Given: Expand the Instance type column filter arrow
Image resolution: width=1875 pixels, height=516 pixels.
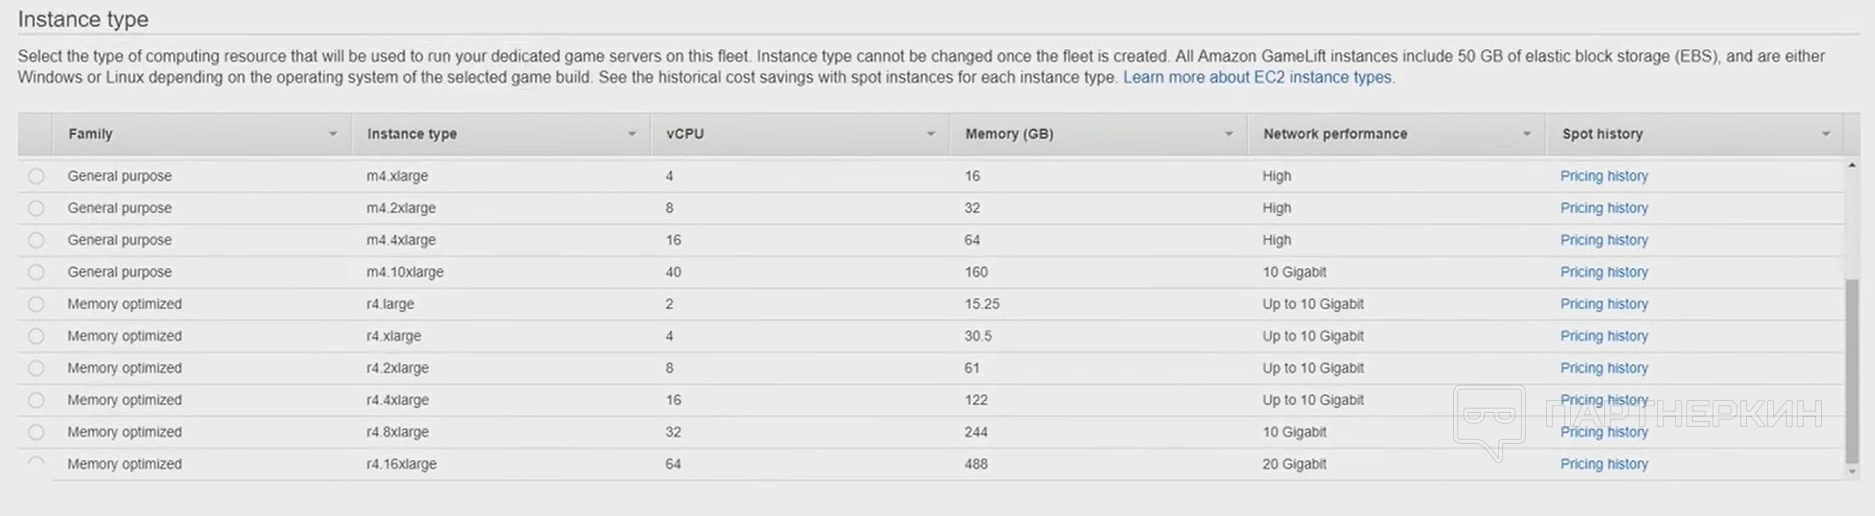Looking at the screenshot, I should tap(632, 134).
